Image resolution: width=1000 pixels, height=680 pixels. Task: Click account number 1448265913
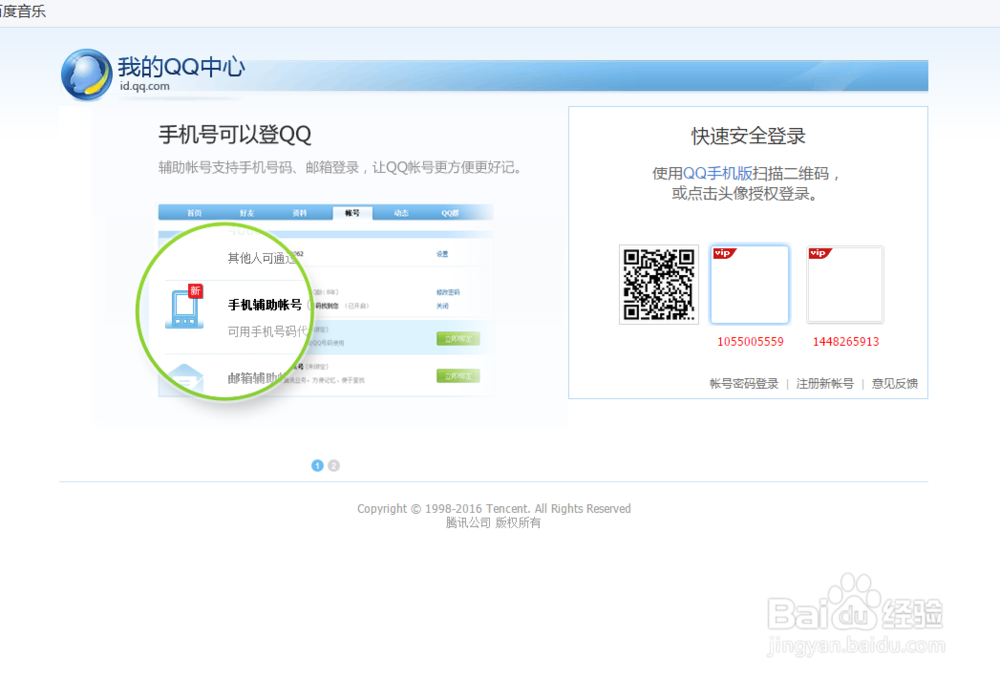pyautogui.click(x=846, y=342)
